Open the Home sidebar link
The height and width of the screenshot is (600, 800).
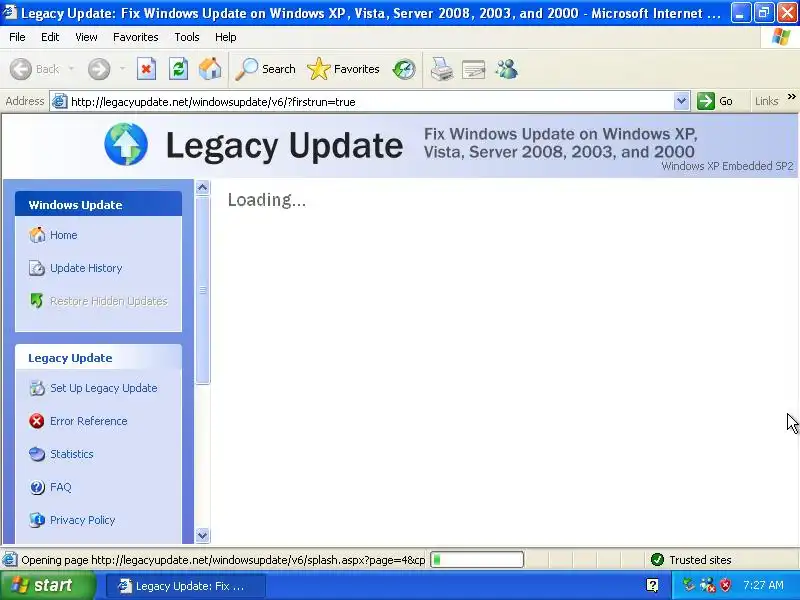click(63, 235)
